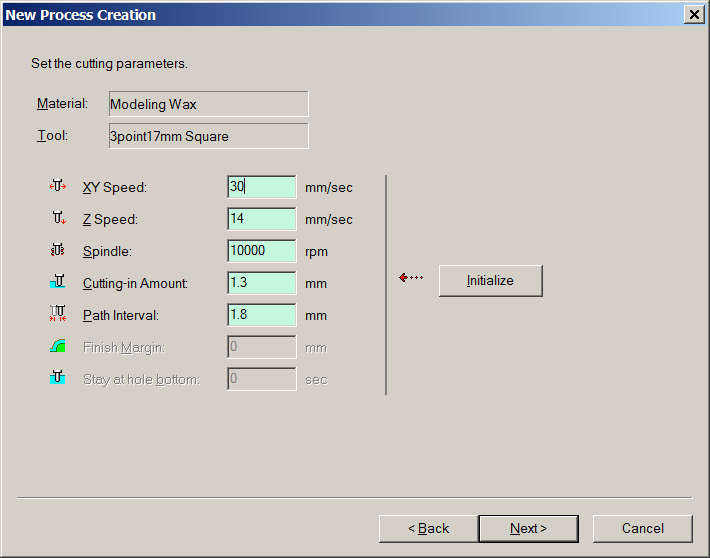The height and width of the screenshot is (558, 710).
Task: Click the Finish Margin green curve icon
Action: pos(58,346)
